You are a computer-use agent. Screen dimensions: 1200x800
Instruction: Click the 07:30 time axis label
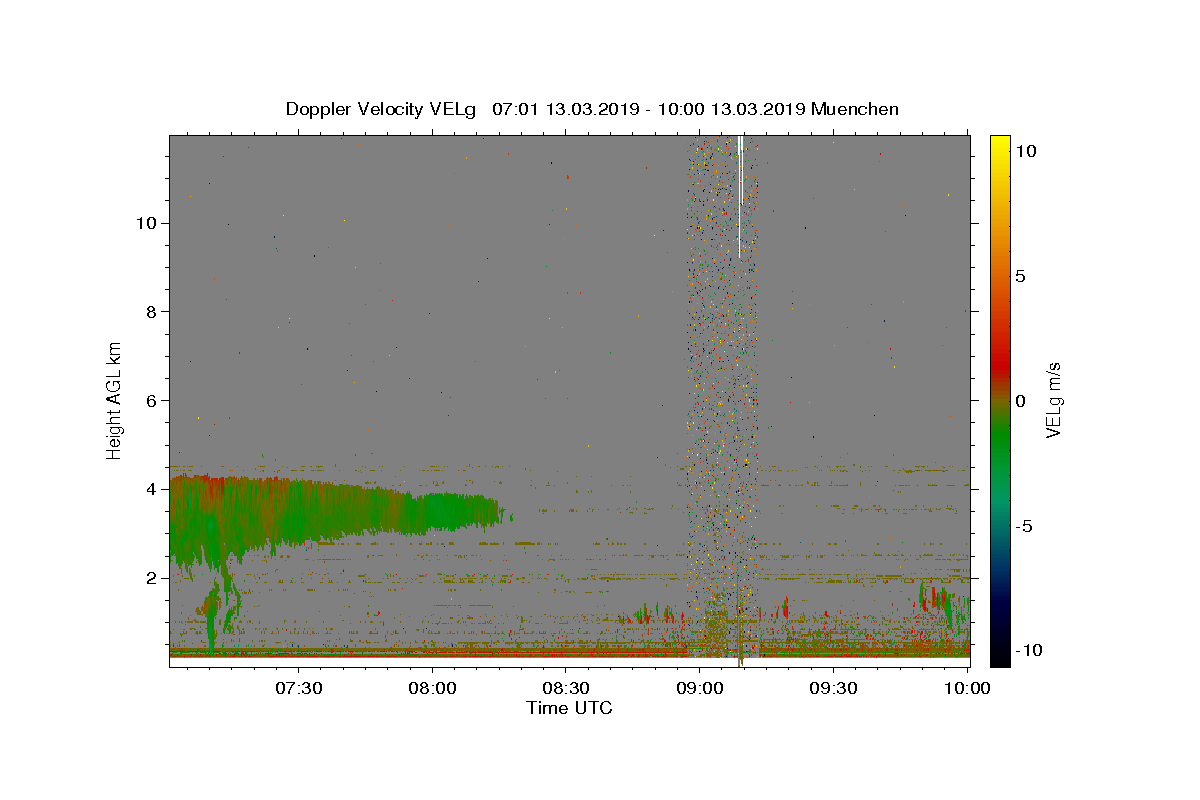[x=298, y=689]
